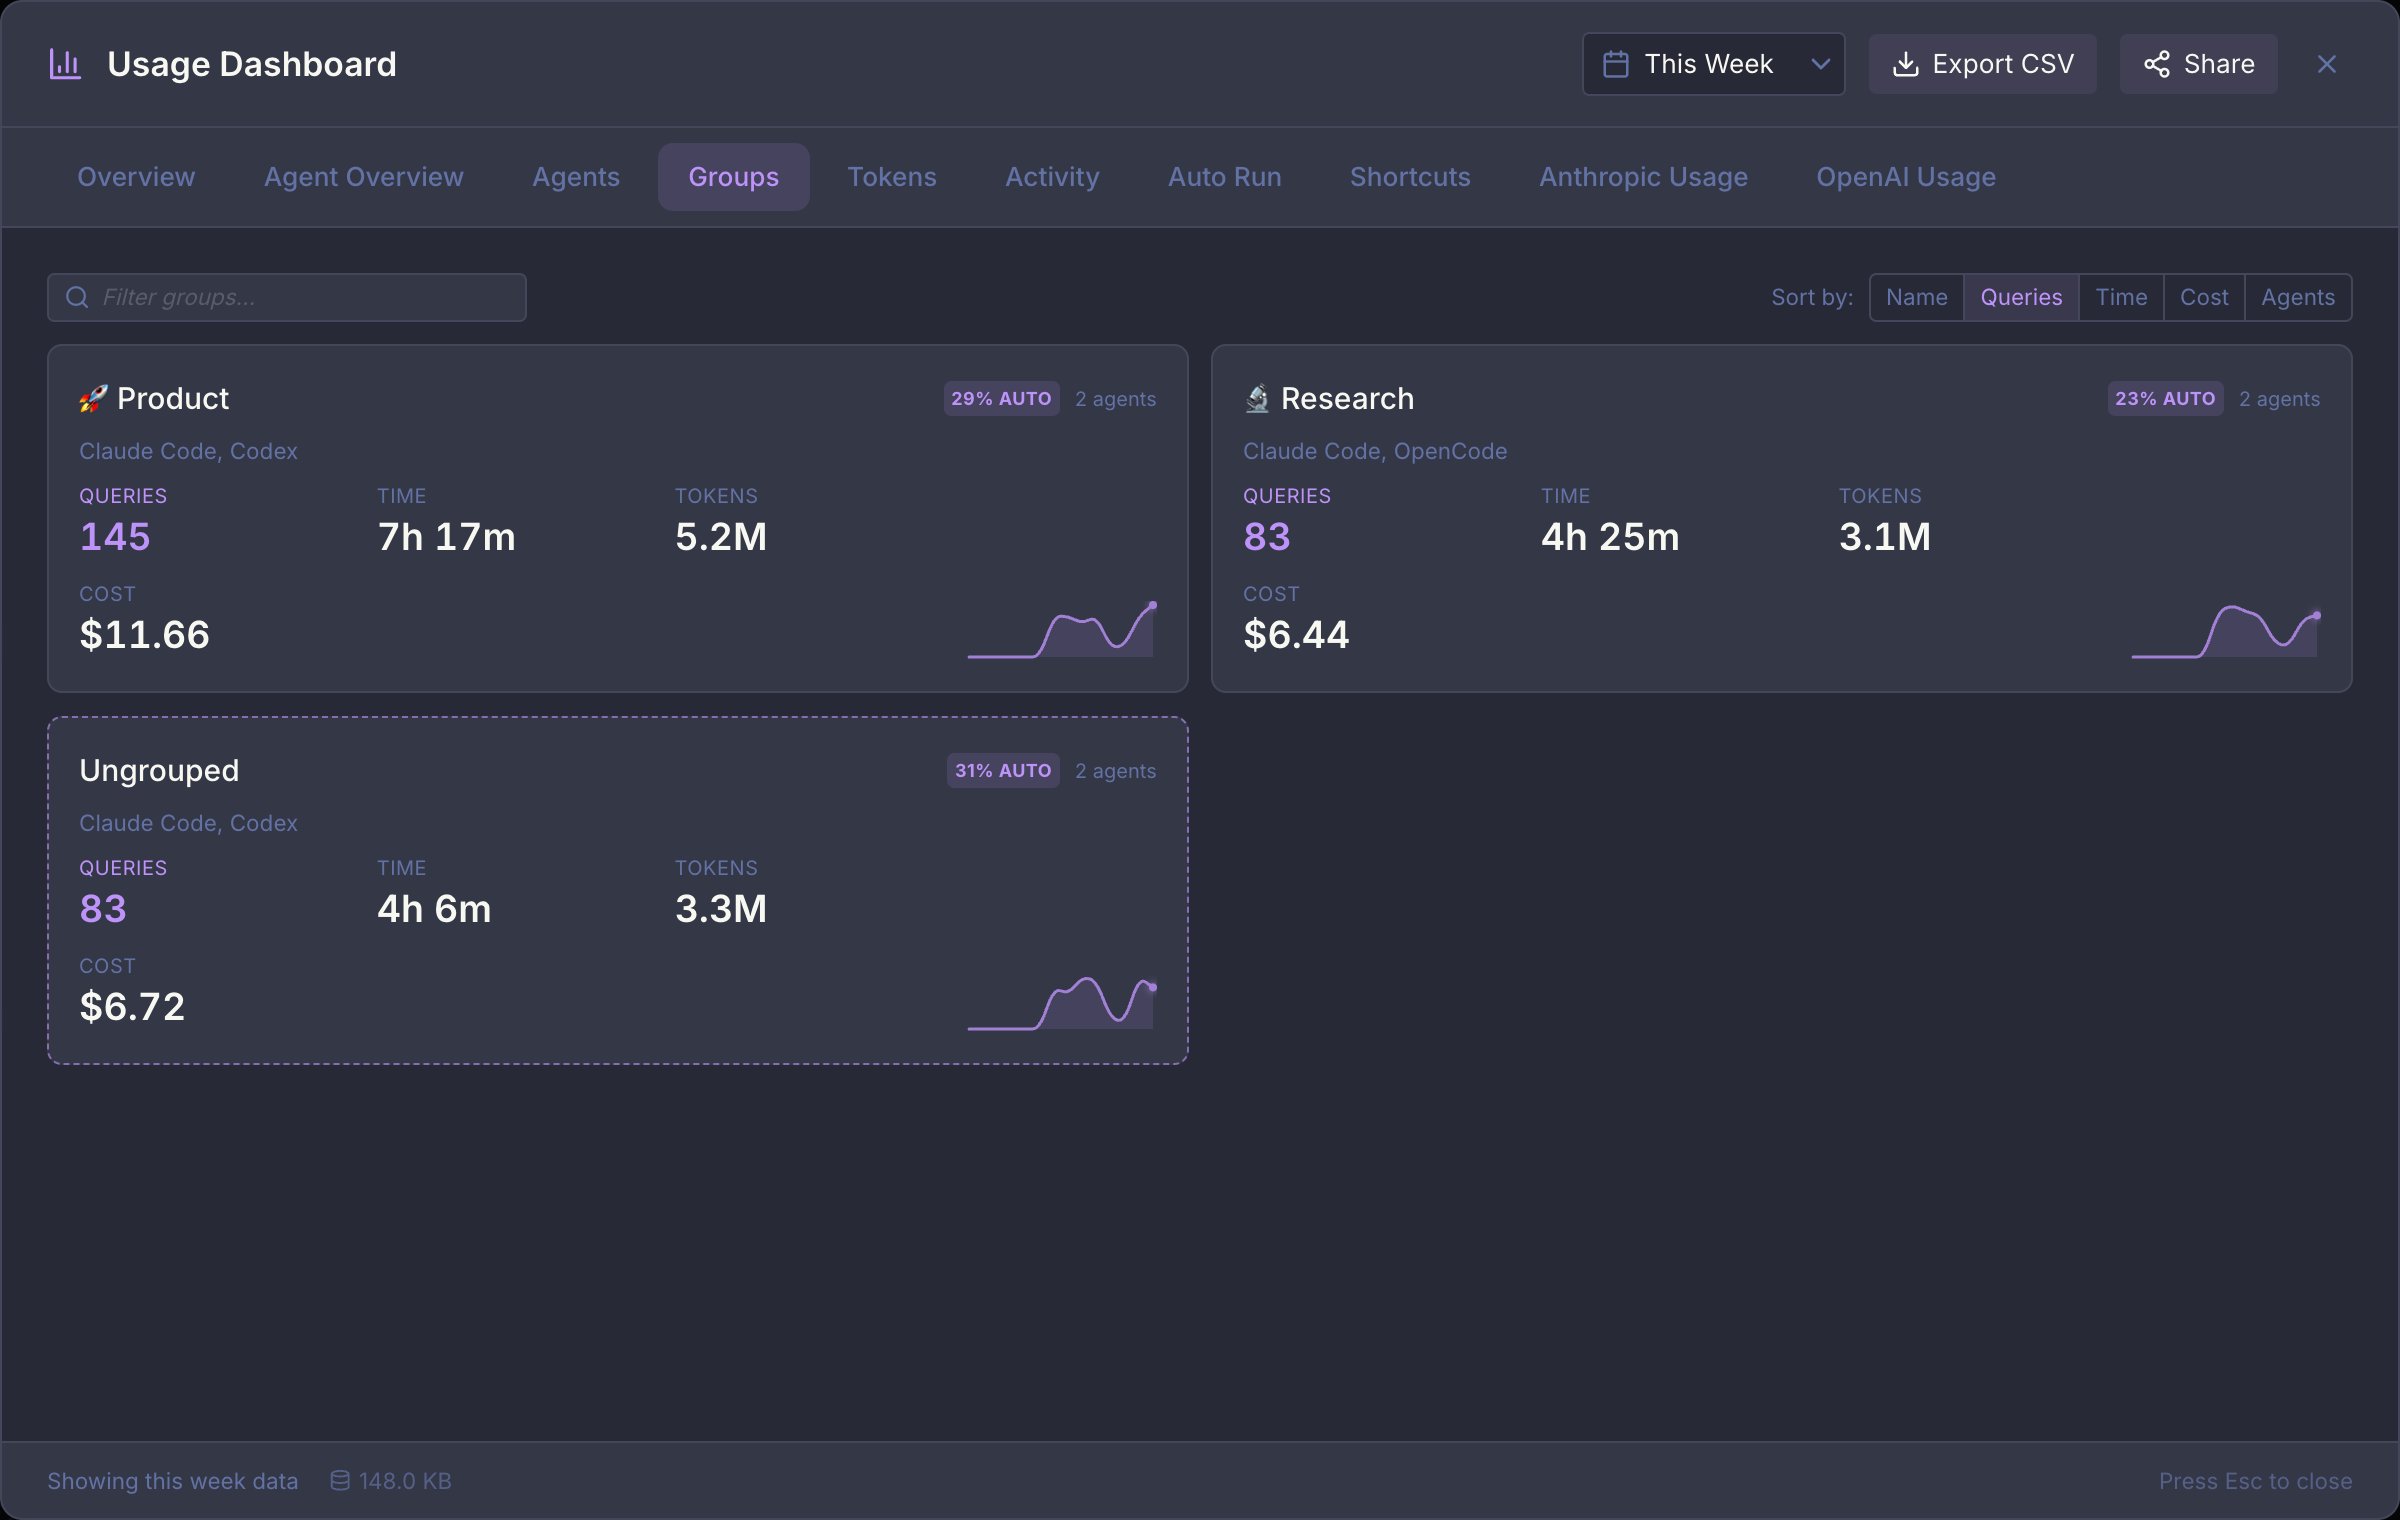Switch to Anthropic Usage tab
The height and width of the screenshot is (1520, 2400).
[1643, 177]
